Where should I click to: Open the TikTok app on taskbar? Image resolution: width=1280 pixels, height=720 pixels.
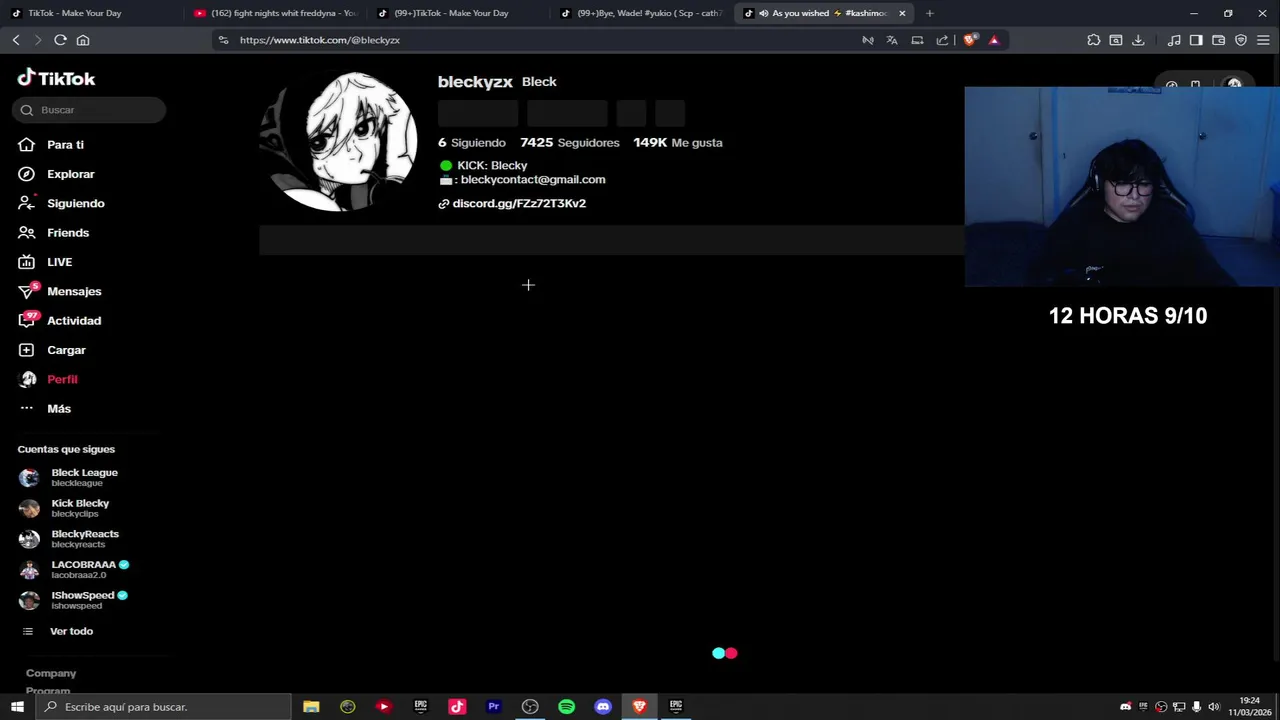(x=457, y=707)
